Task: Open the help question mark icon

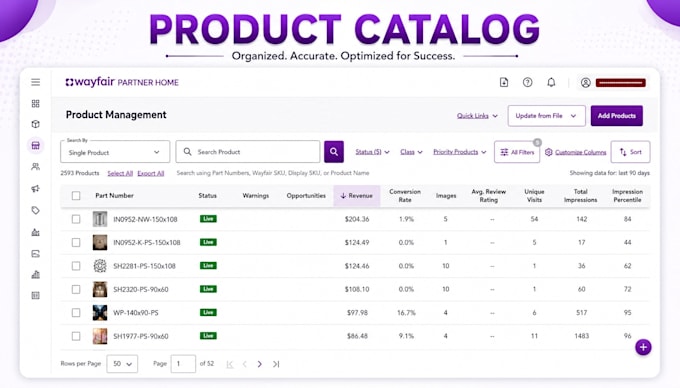Action: [x=527, y=82]
